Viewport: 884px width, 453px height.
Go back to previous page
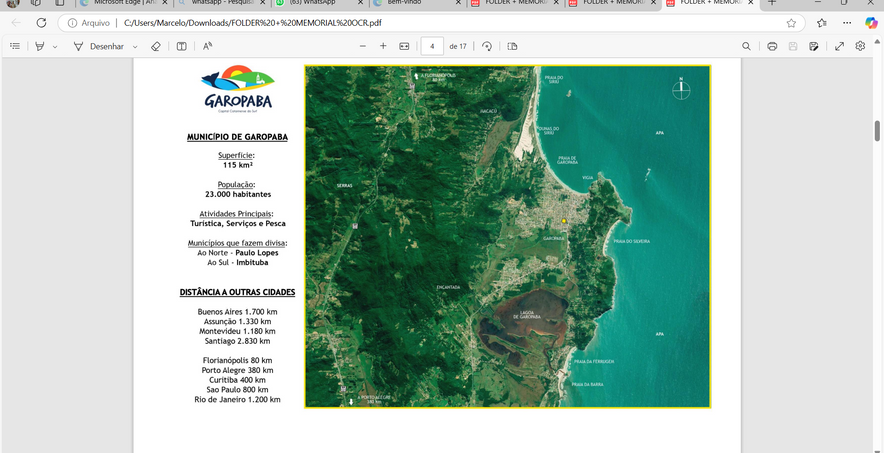(16, 23)
